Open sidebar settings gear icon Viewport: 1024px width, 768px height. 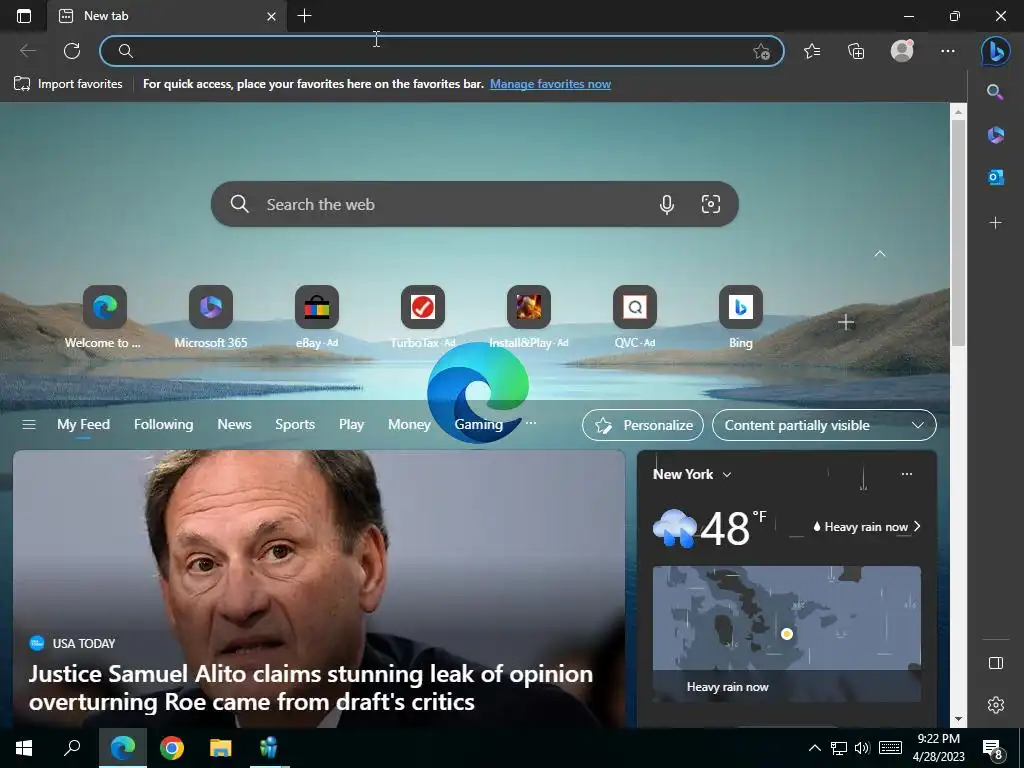995,705
